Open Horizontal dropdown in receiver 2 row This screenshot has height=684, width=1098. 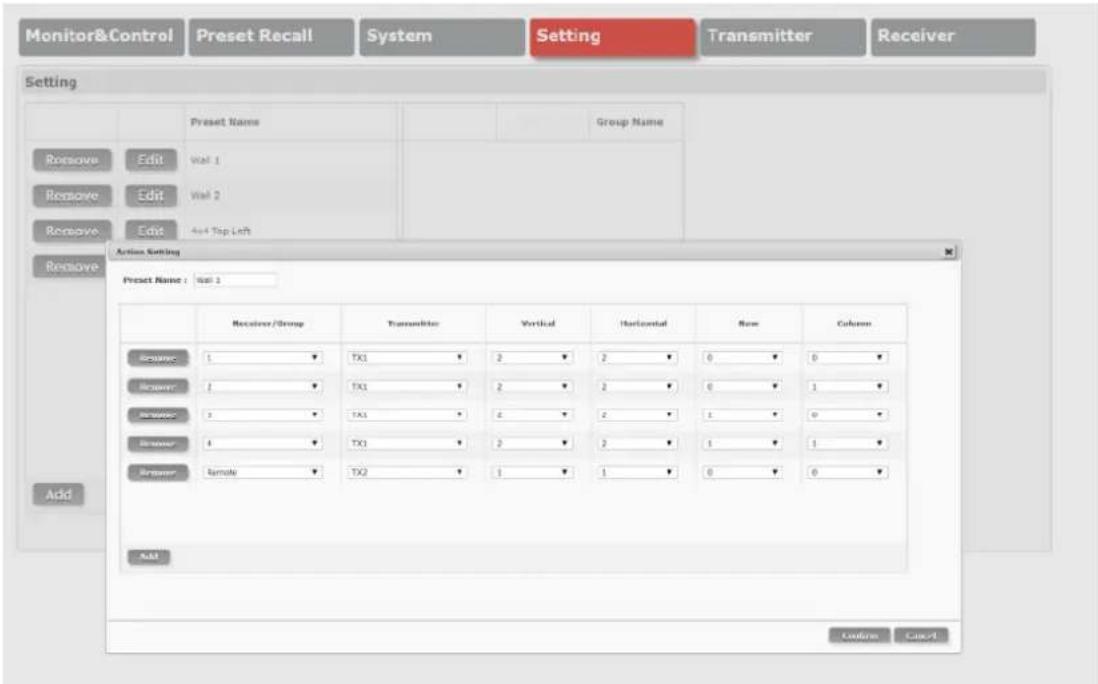[638, 386]
